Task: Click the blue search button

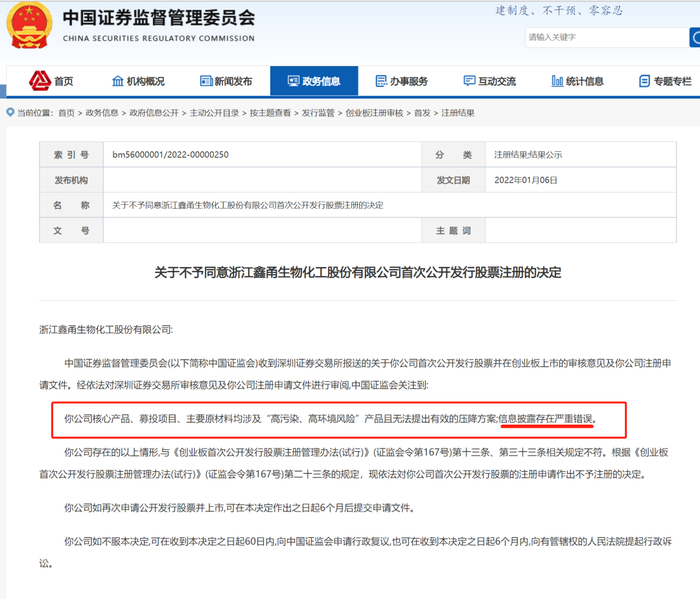Action: 695,37
